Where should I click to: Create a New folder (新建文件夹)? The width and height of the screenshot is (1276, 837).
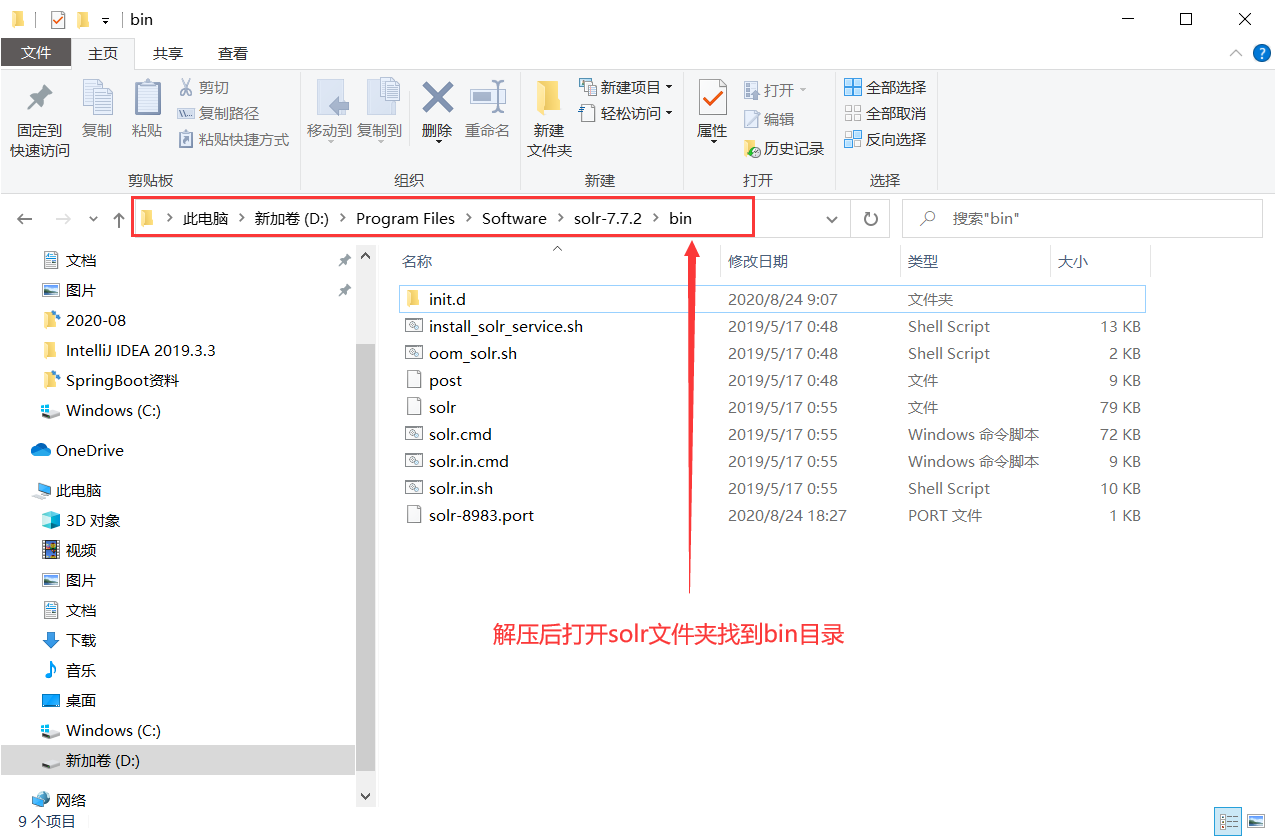[549, 119]
